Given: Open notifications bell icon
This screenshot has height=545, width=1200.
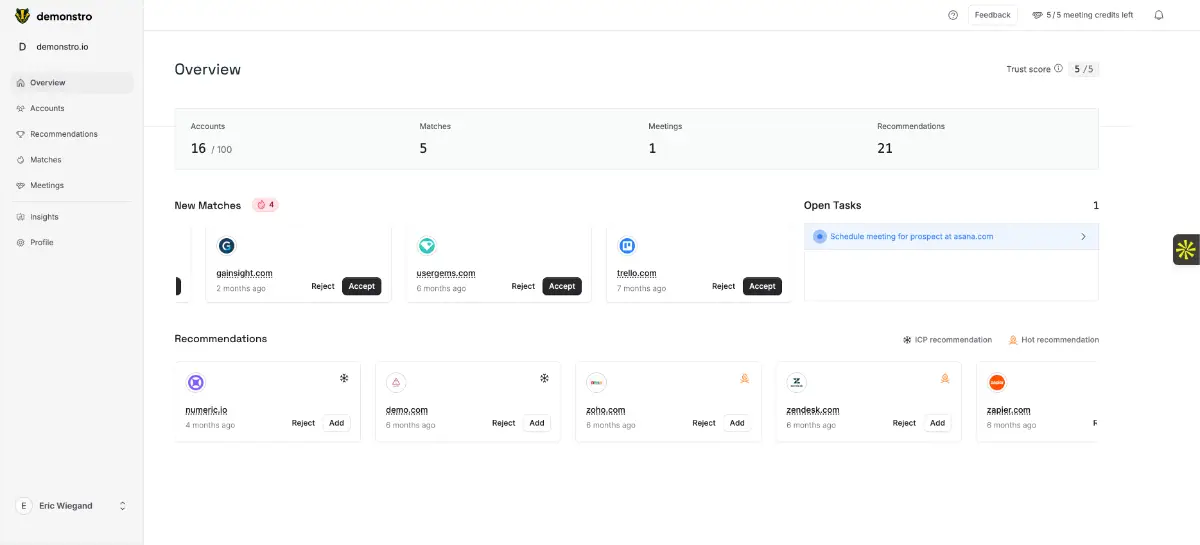Looking at the screenshot, I should point(1159,15).
